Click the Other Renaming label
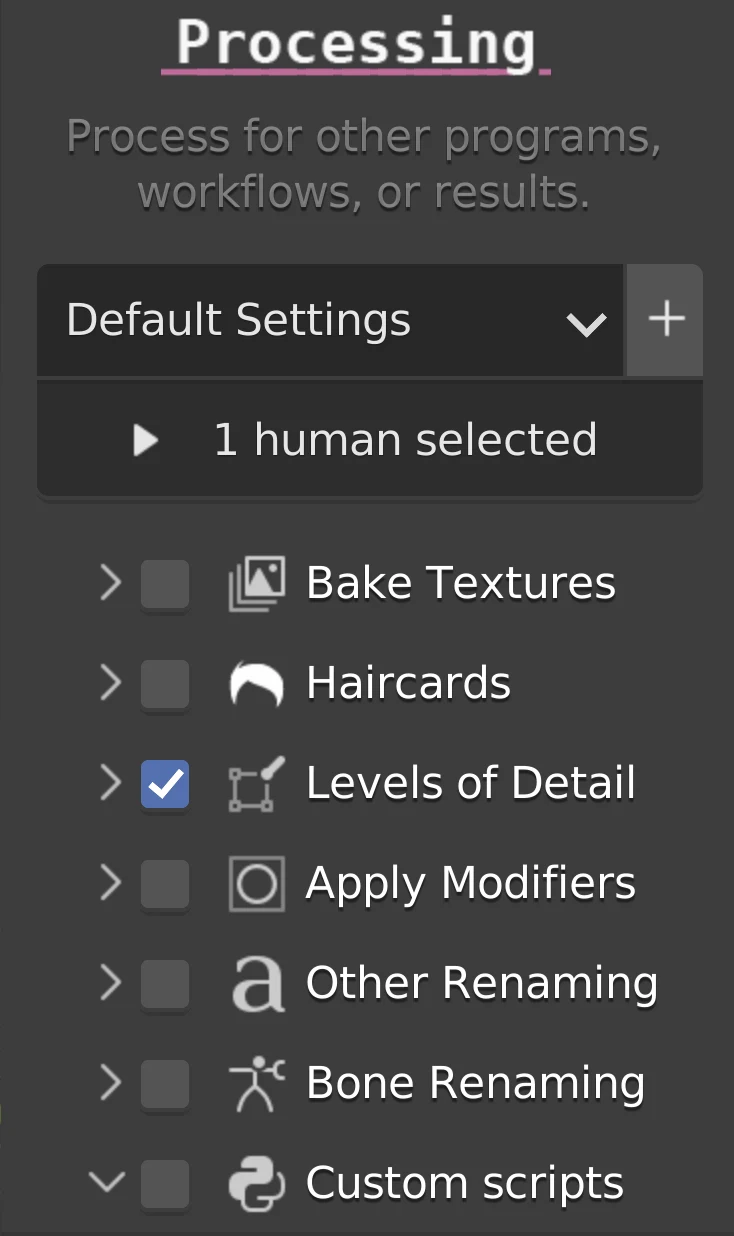 482,984
